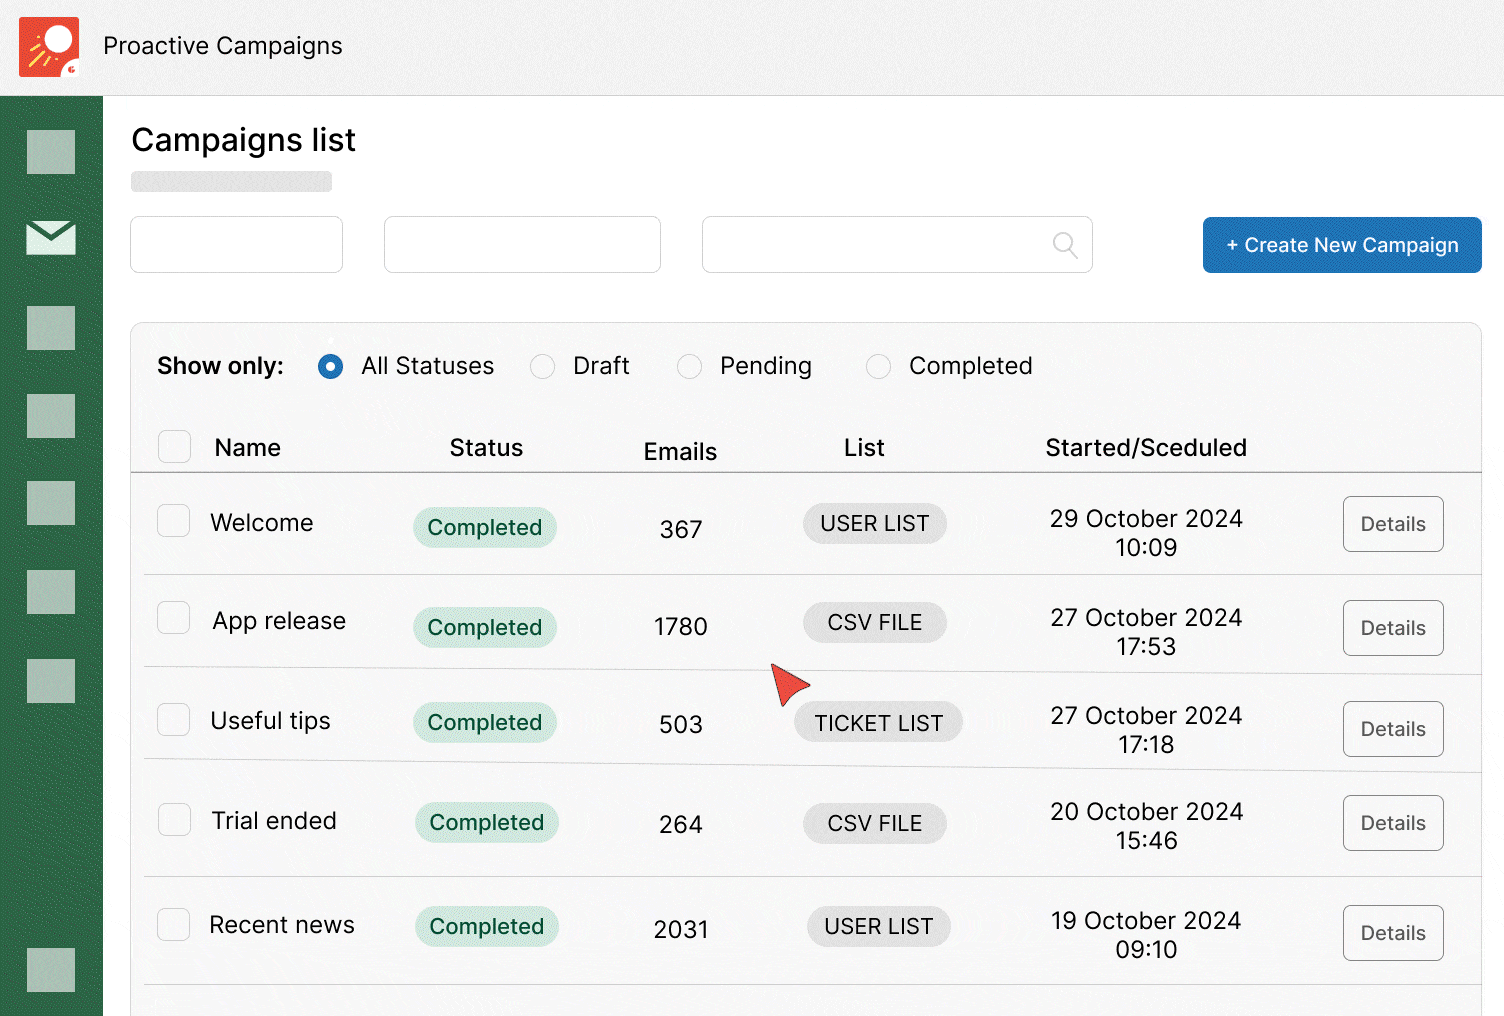The image size is (1504, 1016).
Task: View Details of the Trial ended campaign
Action: point(1392,823)
